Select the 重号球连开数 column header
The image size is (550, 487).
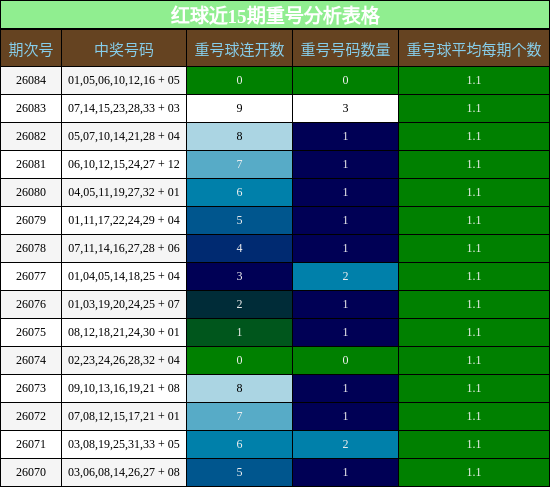(239, 48)
